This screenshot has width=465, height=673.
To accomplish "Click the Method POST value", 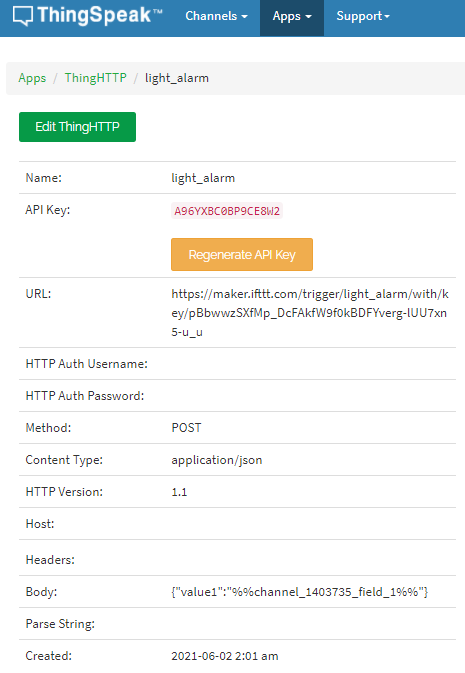I will click(x=186, y=428).
